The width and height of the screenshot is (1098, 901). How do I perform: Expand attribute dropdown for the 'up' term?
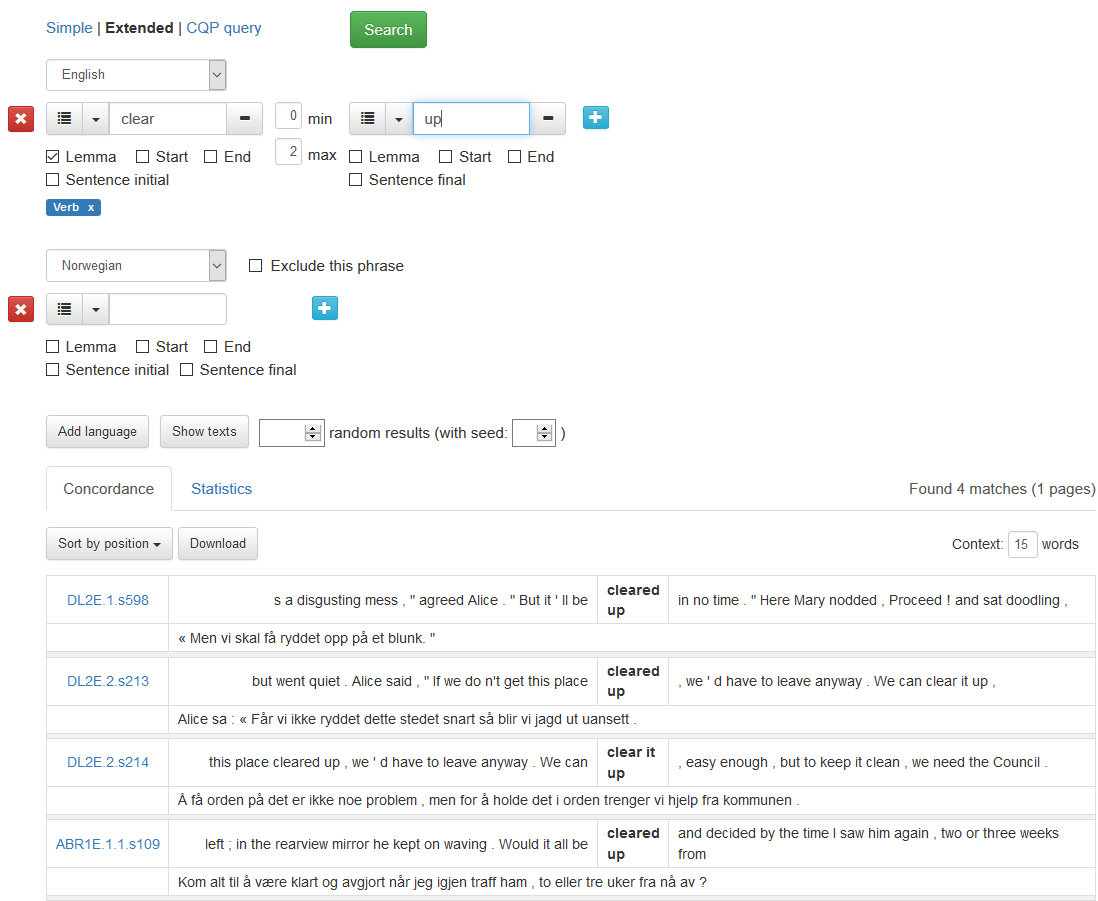click(399, 119)
